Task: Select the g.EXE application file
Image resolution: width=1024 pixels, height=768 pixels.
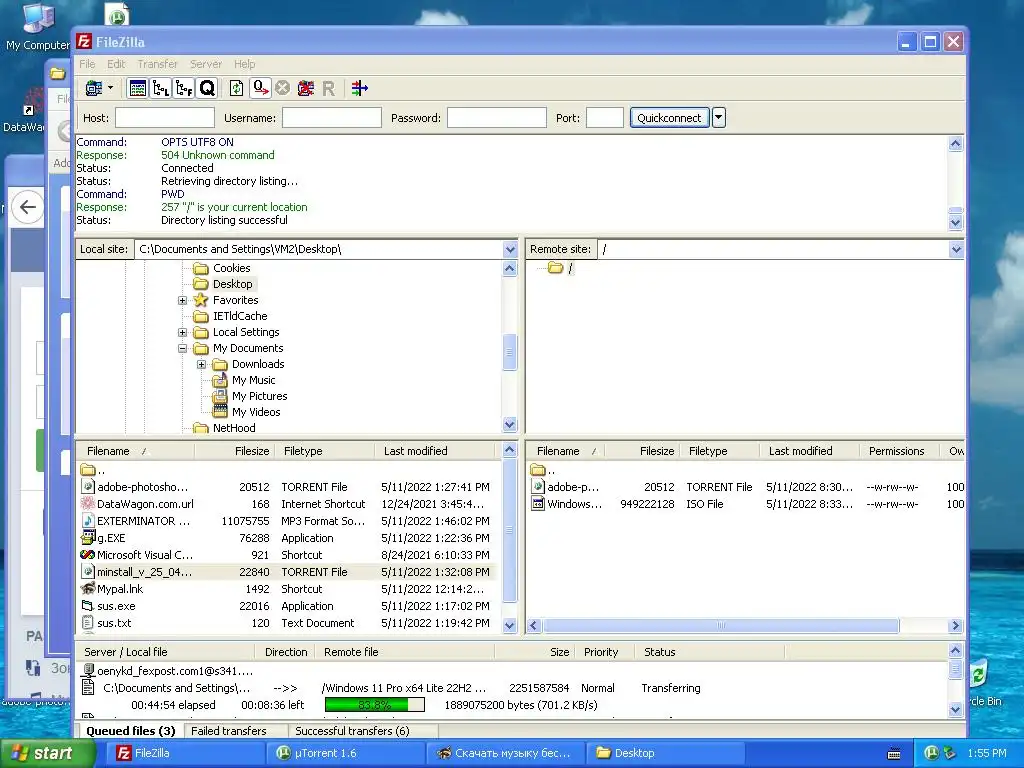Action: (x=287, y=538)
